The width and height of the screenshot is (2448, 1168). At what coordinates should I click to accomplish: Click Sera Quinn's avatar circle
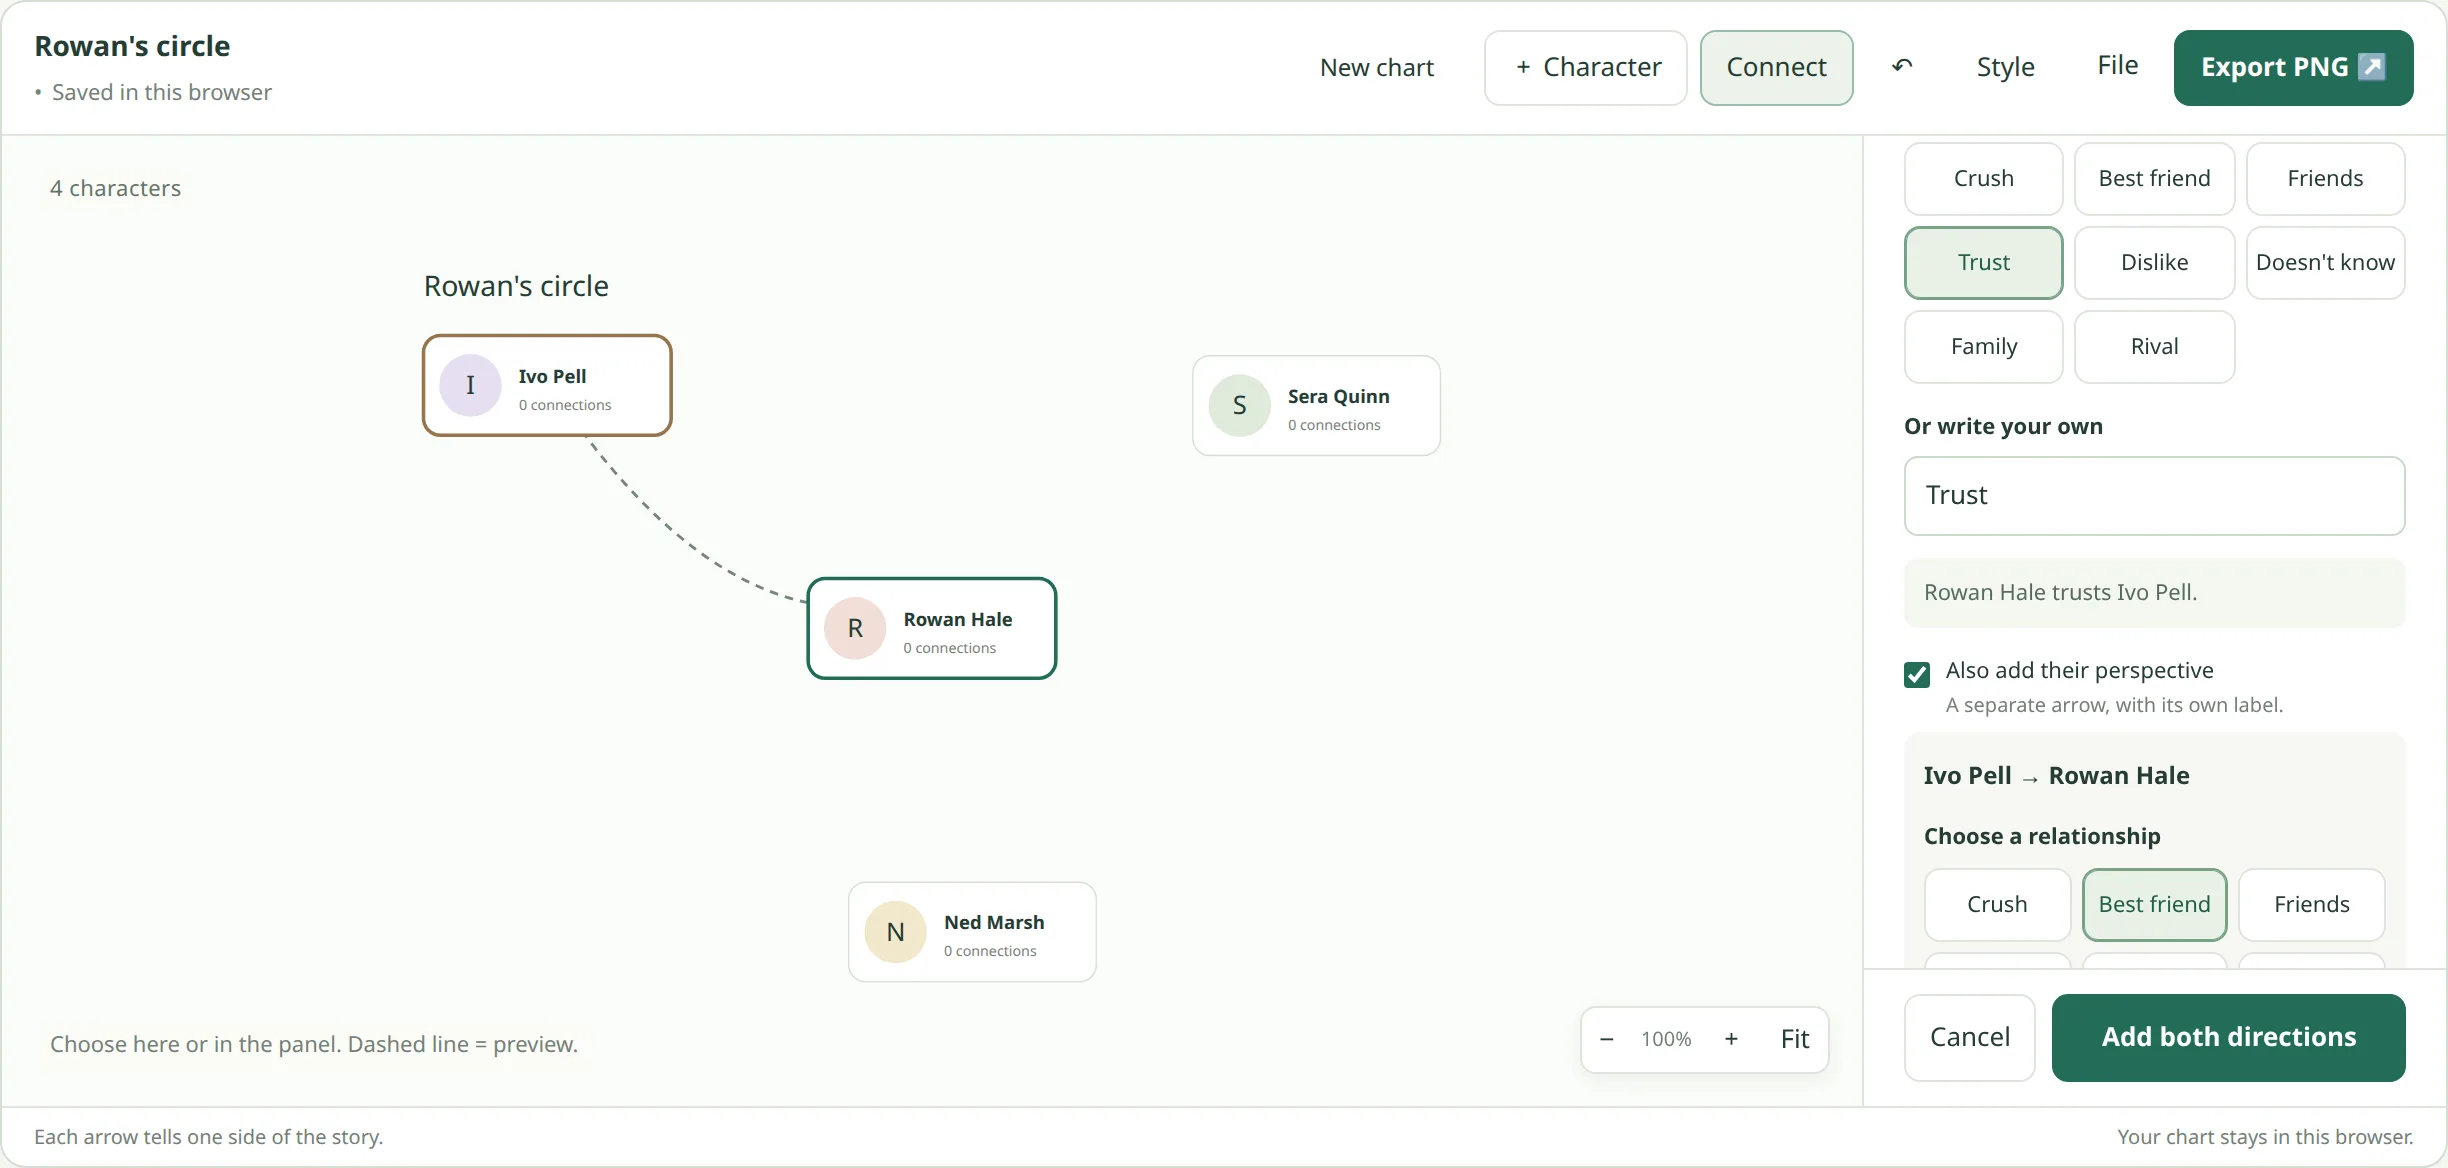1239,405
